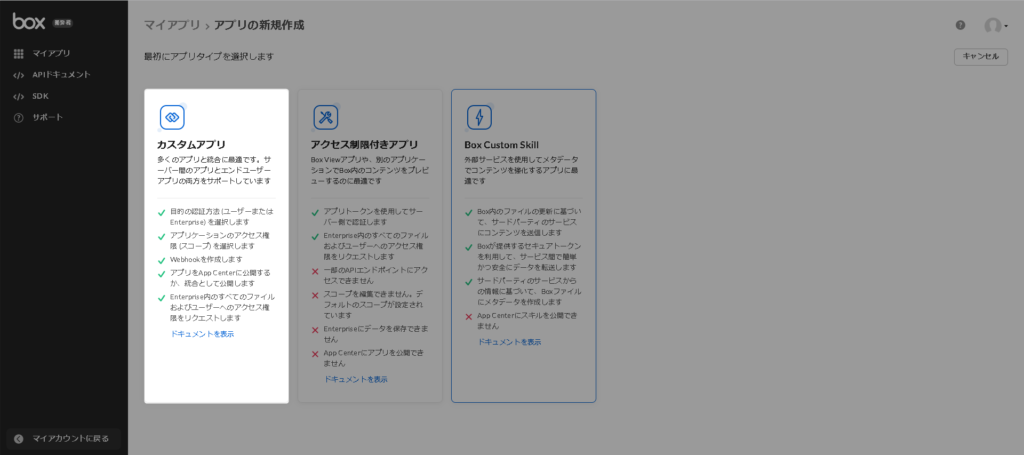Open サポート in the sidebar
Viewport: 1024px width, 455px height.
(48, 118)
